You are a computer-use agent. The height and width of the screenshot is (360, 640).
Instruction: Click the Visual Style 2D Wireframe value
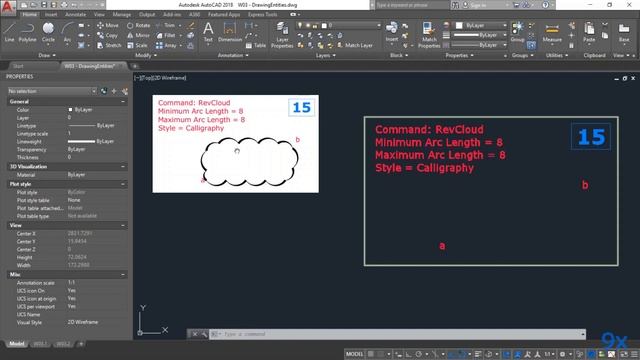[x=82, y=322]
